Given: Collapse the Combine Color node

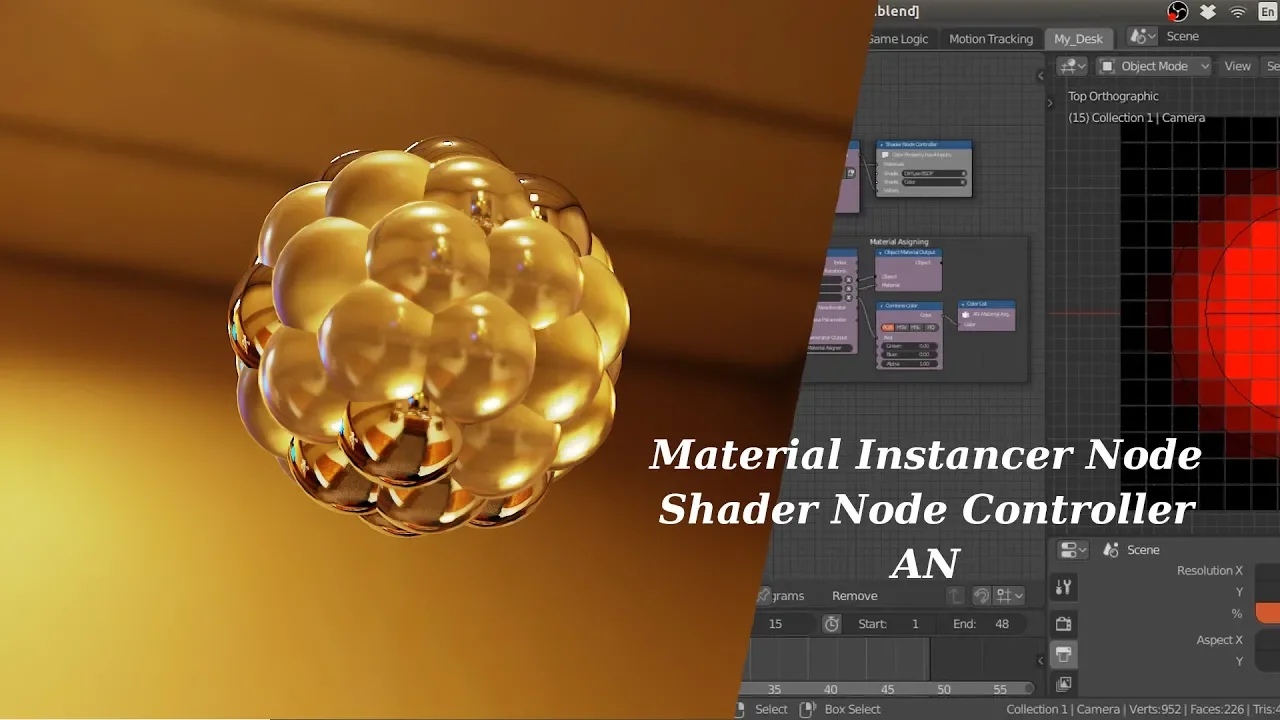Looking at the screenshot, I should click(882, 305).
